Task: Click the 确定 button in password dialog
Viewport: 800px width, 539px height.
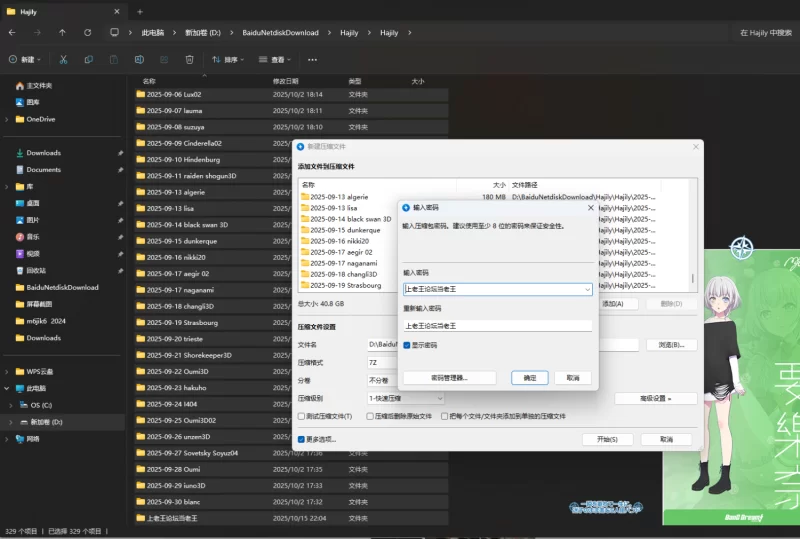Action: (529, 378)
